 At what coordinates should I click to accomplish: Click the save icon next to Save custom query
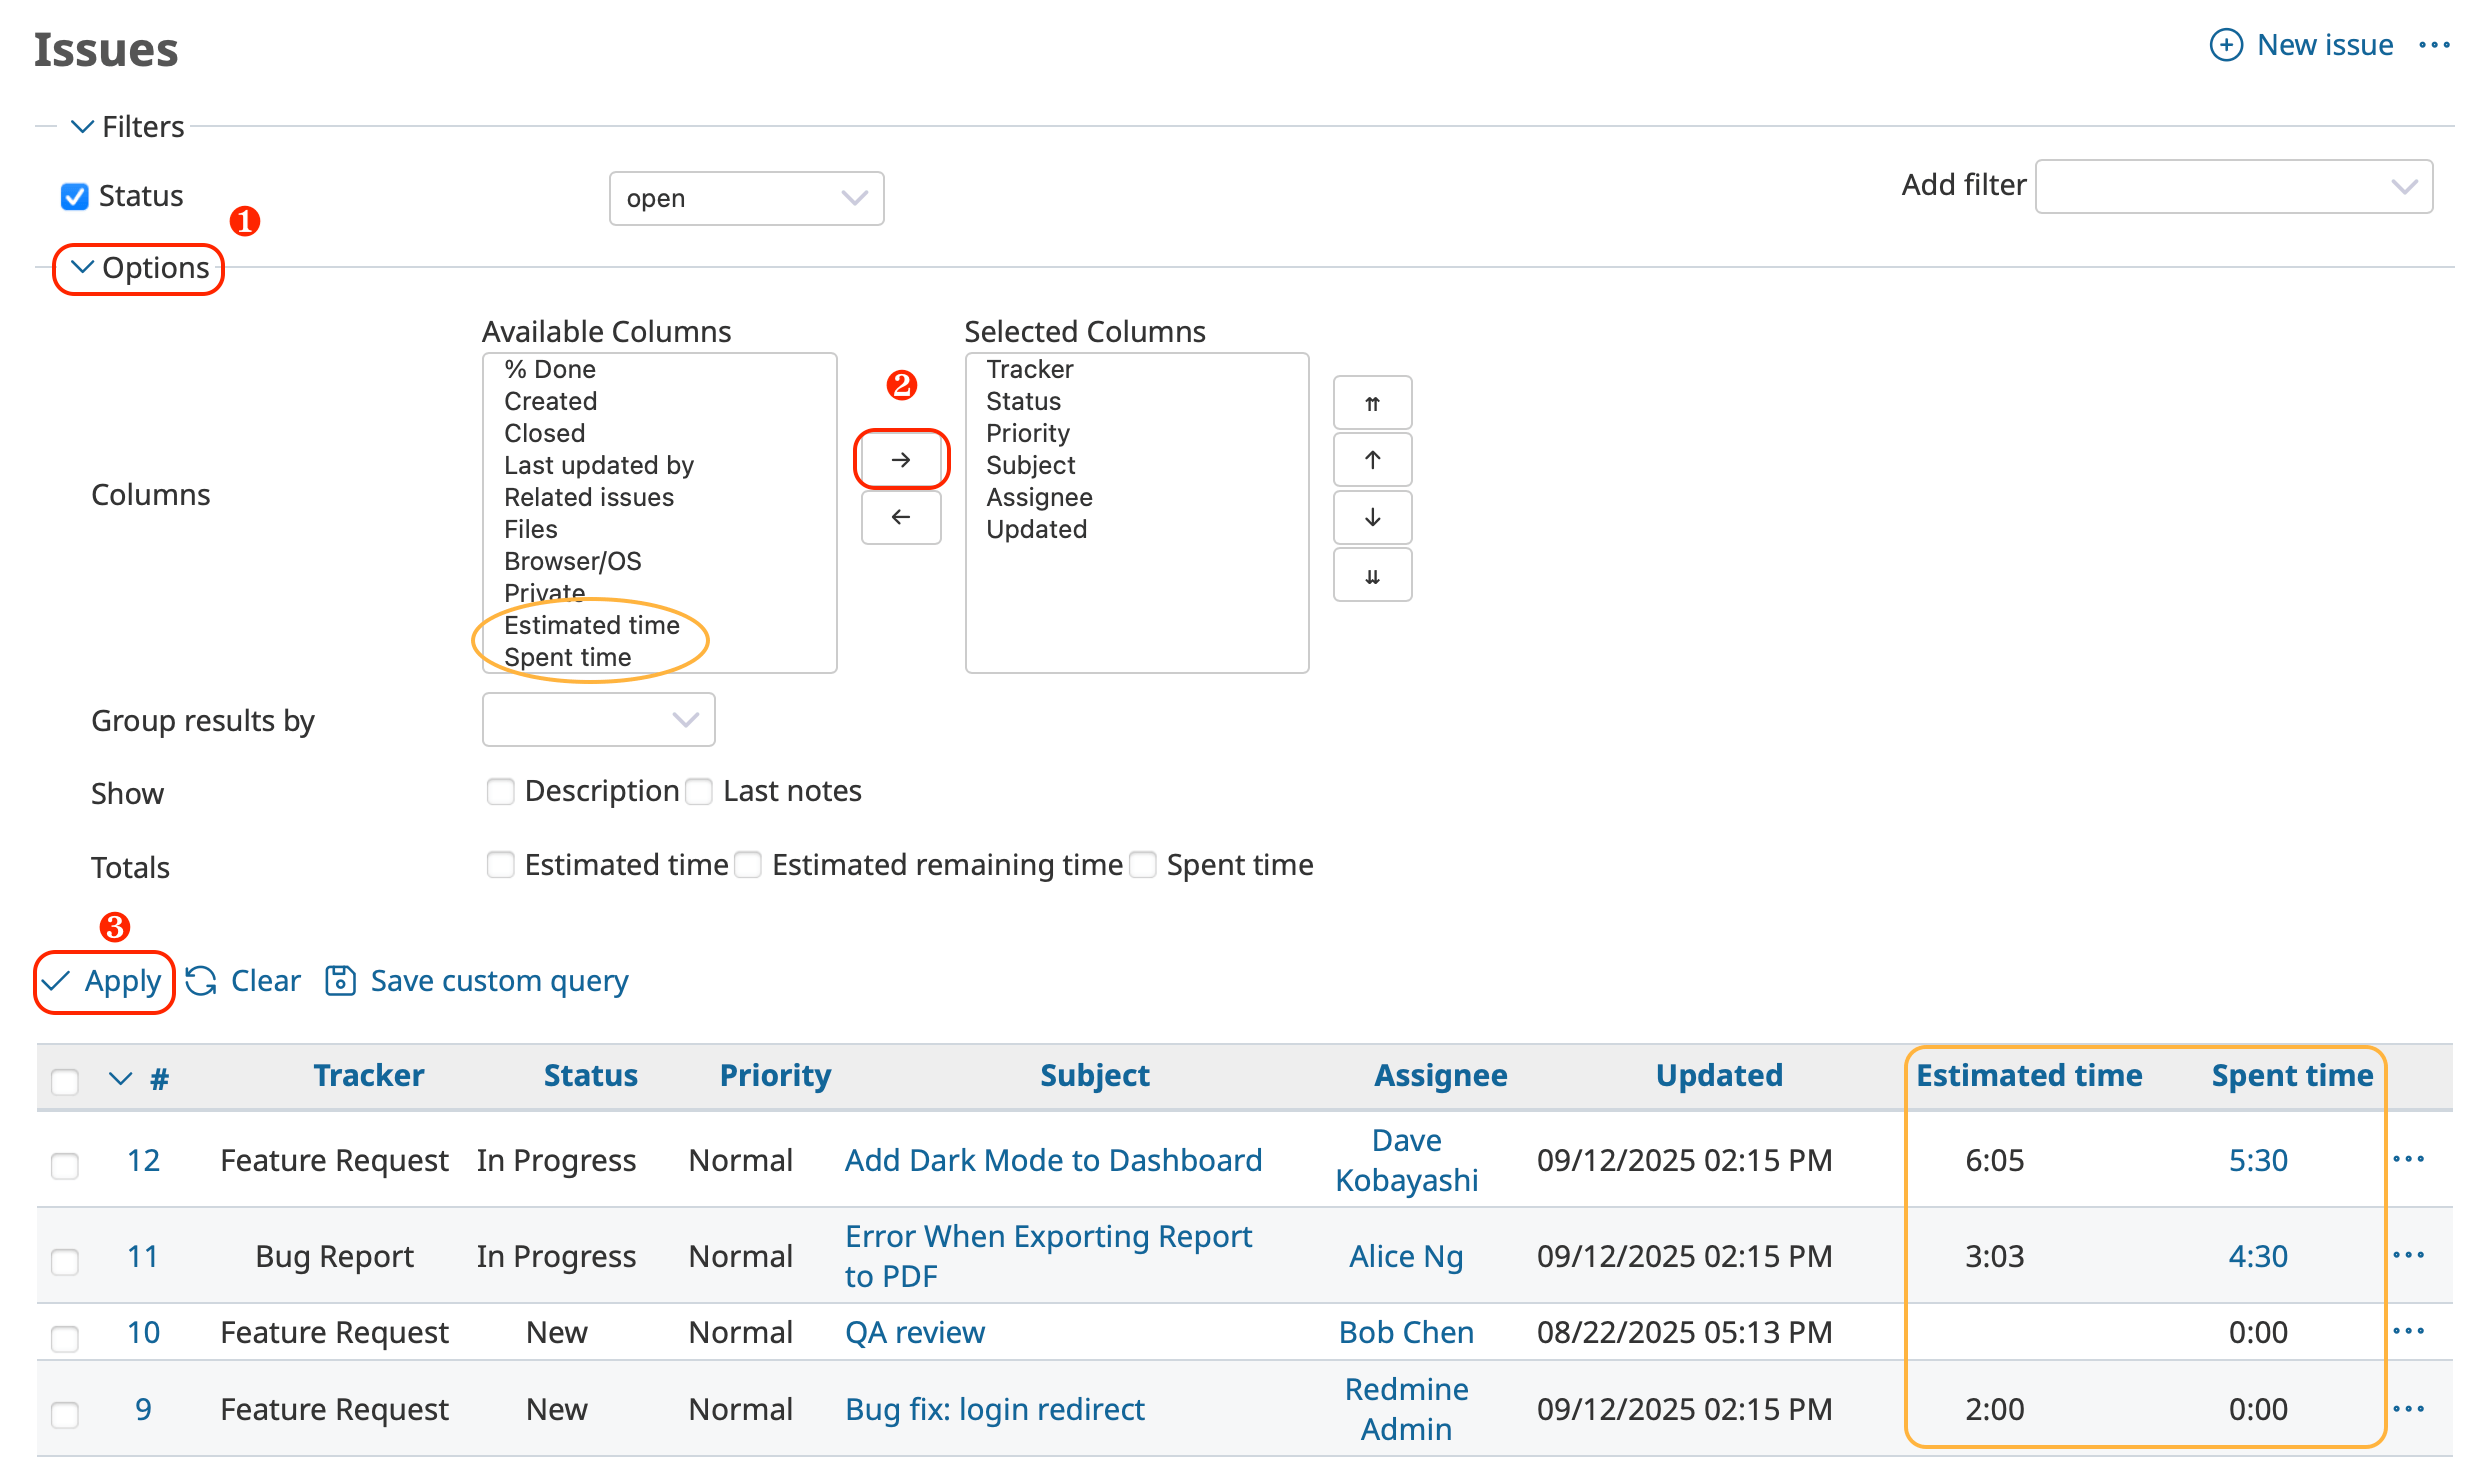pyautogui.click(x=339, y=981)
